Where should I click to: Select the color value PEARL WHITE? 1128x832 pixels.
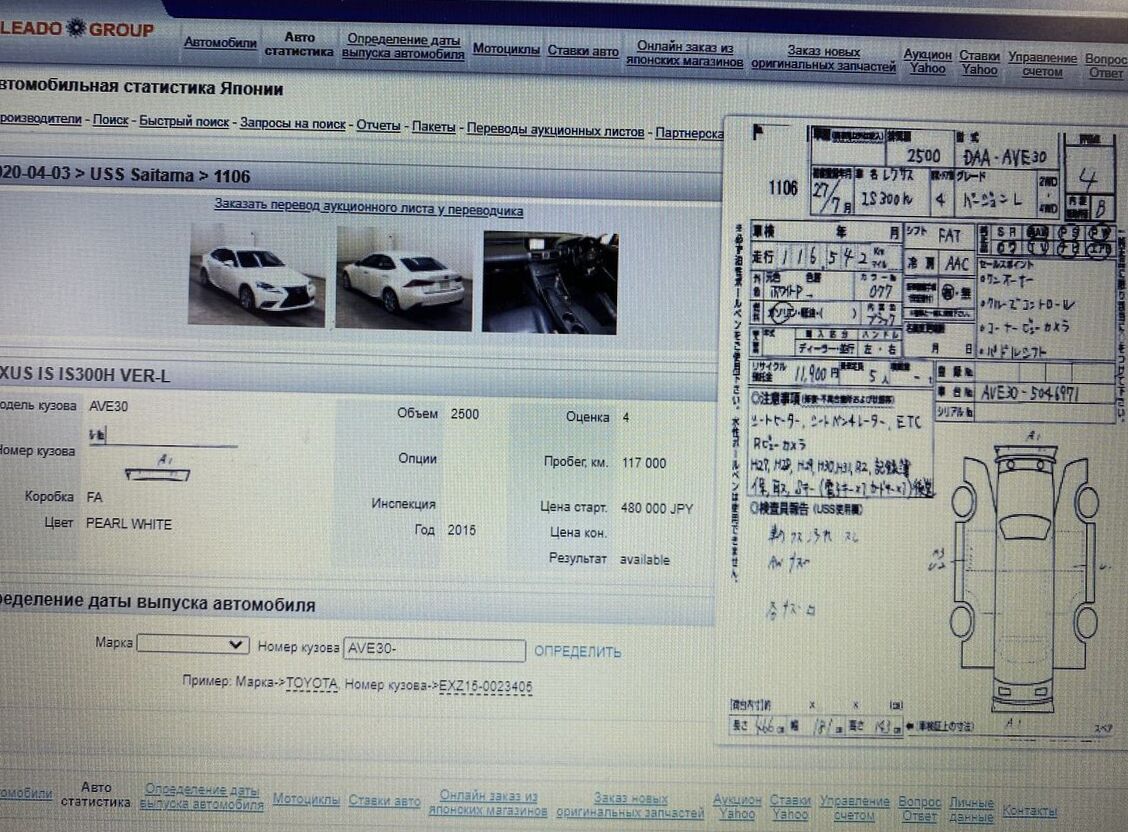point(129,524)
